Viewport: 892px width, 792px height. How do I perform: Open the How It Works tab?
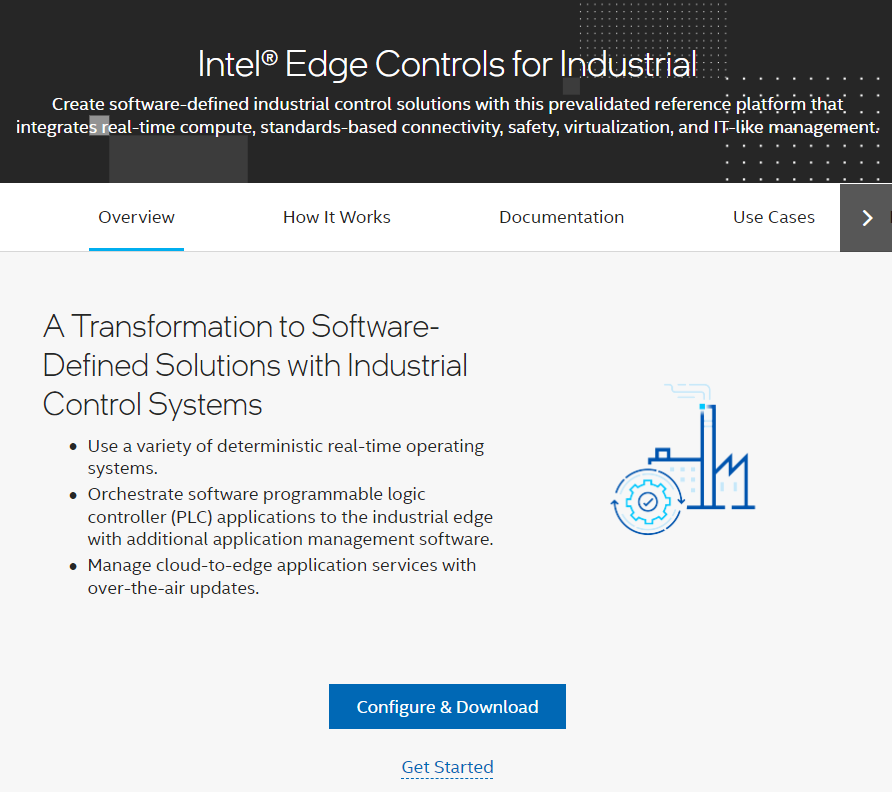click(x=336, y=217)
